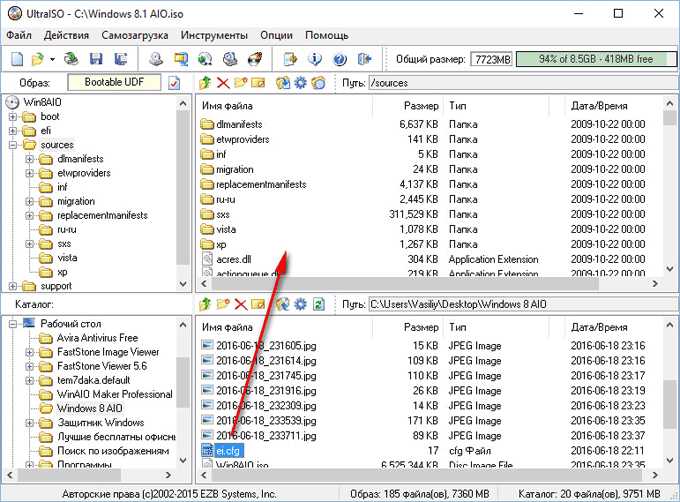Click the image properties checkmark icon near Bootable UDF
This screenshot has width=680, height=502.
pos(174,83)
